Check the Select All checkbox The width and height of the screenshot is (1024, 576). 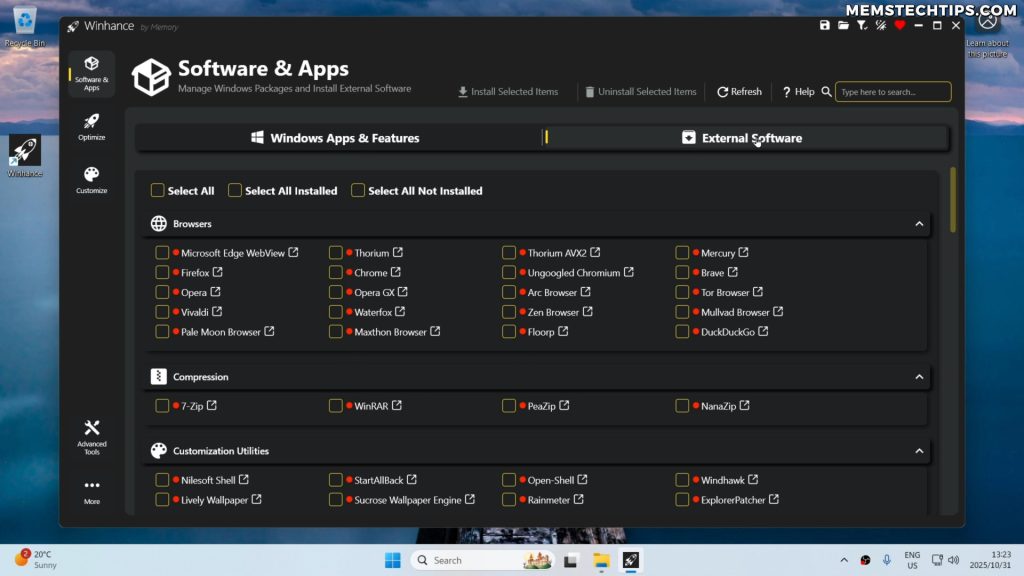(x=158, y=190)
